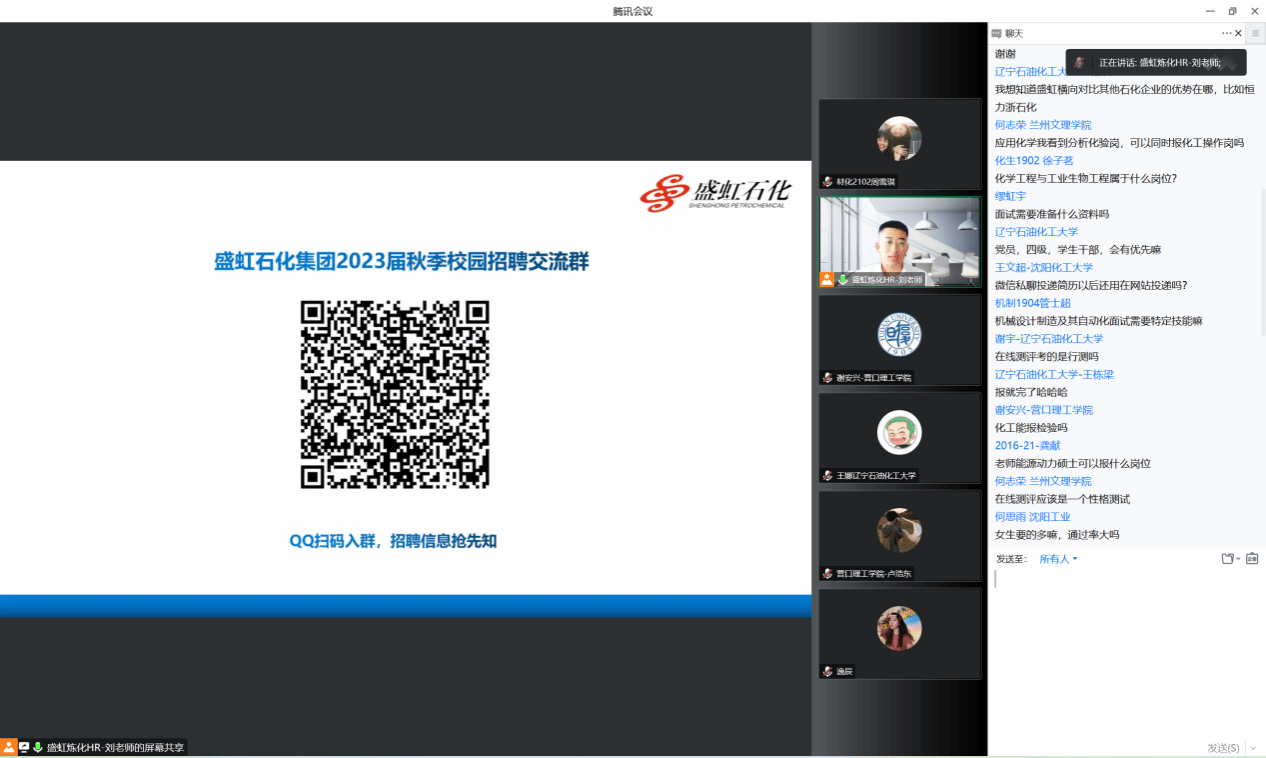Screen dimensions: 1266x758
Task: Select the 王娜辽宁石油化工大学 participant tile
Action: (900, 438)
